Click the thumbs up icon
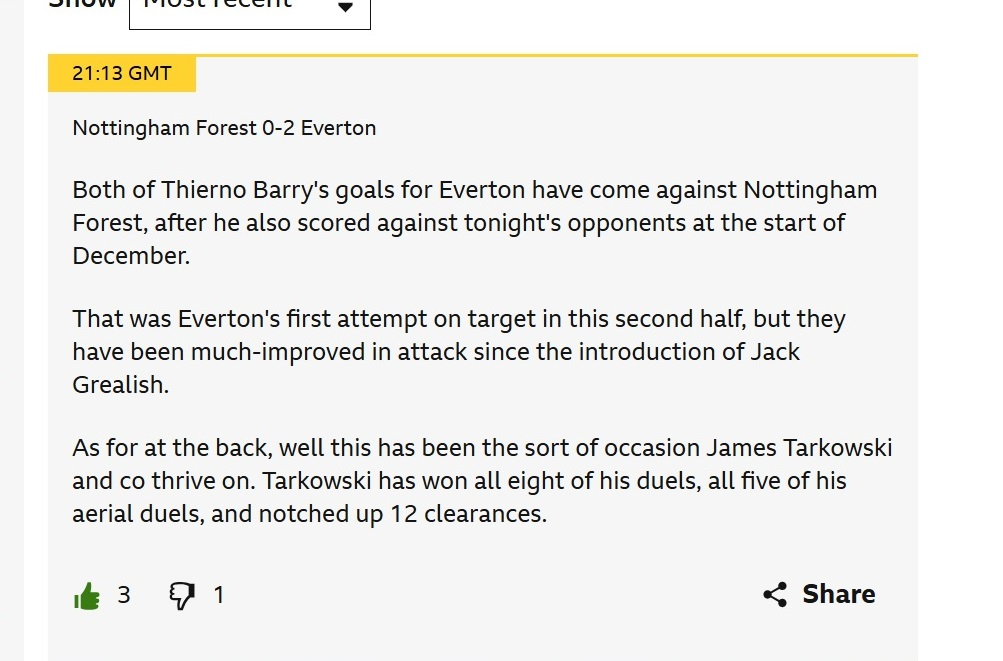1003x661 pixels. point(87,596)
